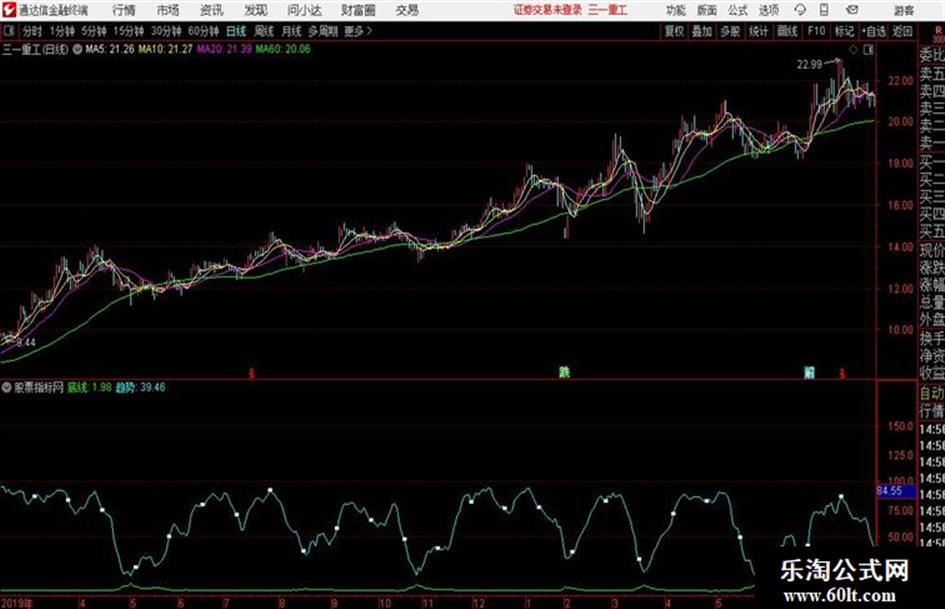Click the mobile phone icon in title bar

pyautogui.click(x=825, y=10)
